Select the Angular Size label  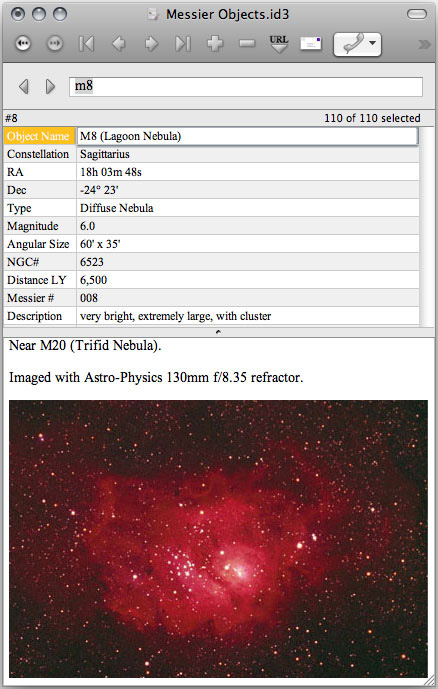point(40,244)
